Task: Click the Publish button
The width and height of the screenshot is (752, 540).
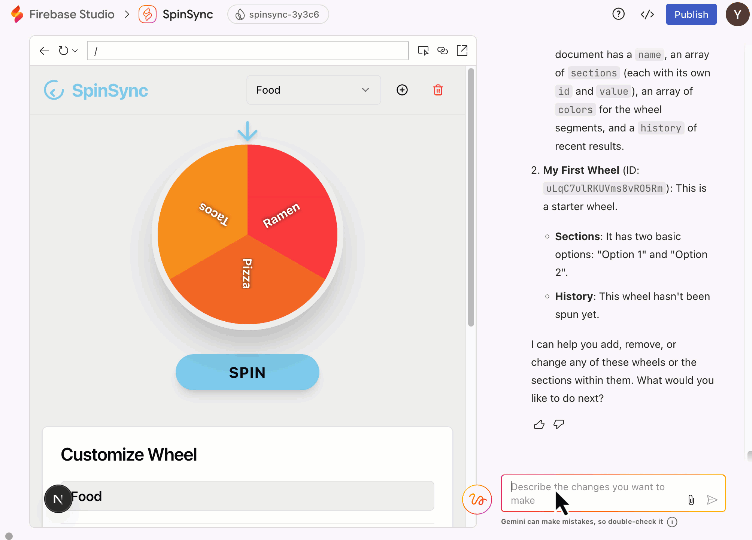Action: click(x=691, y=14)
